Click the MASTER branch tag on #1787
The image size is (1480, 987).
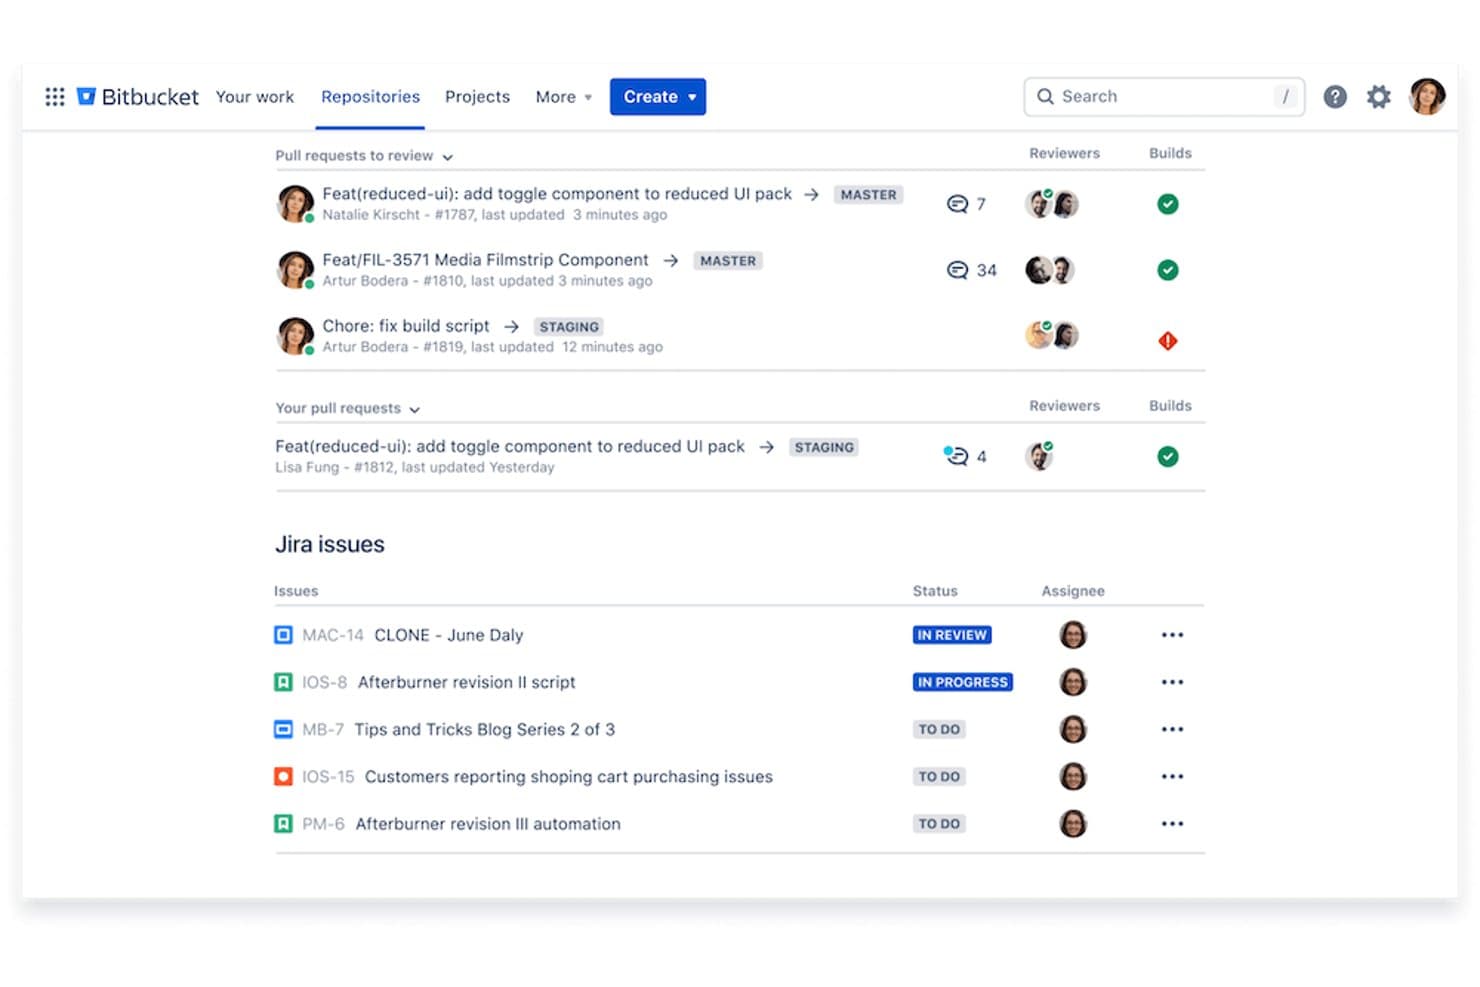coord(868,195)
